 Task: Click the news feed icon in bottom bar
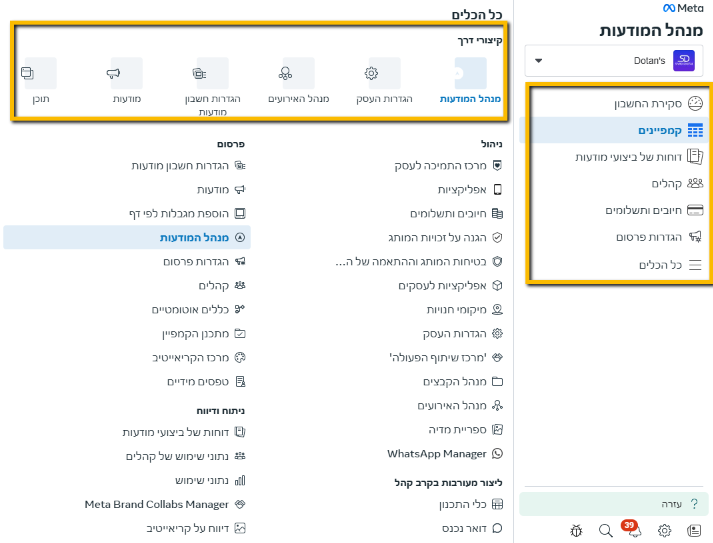pos(694,530)
